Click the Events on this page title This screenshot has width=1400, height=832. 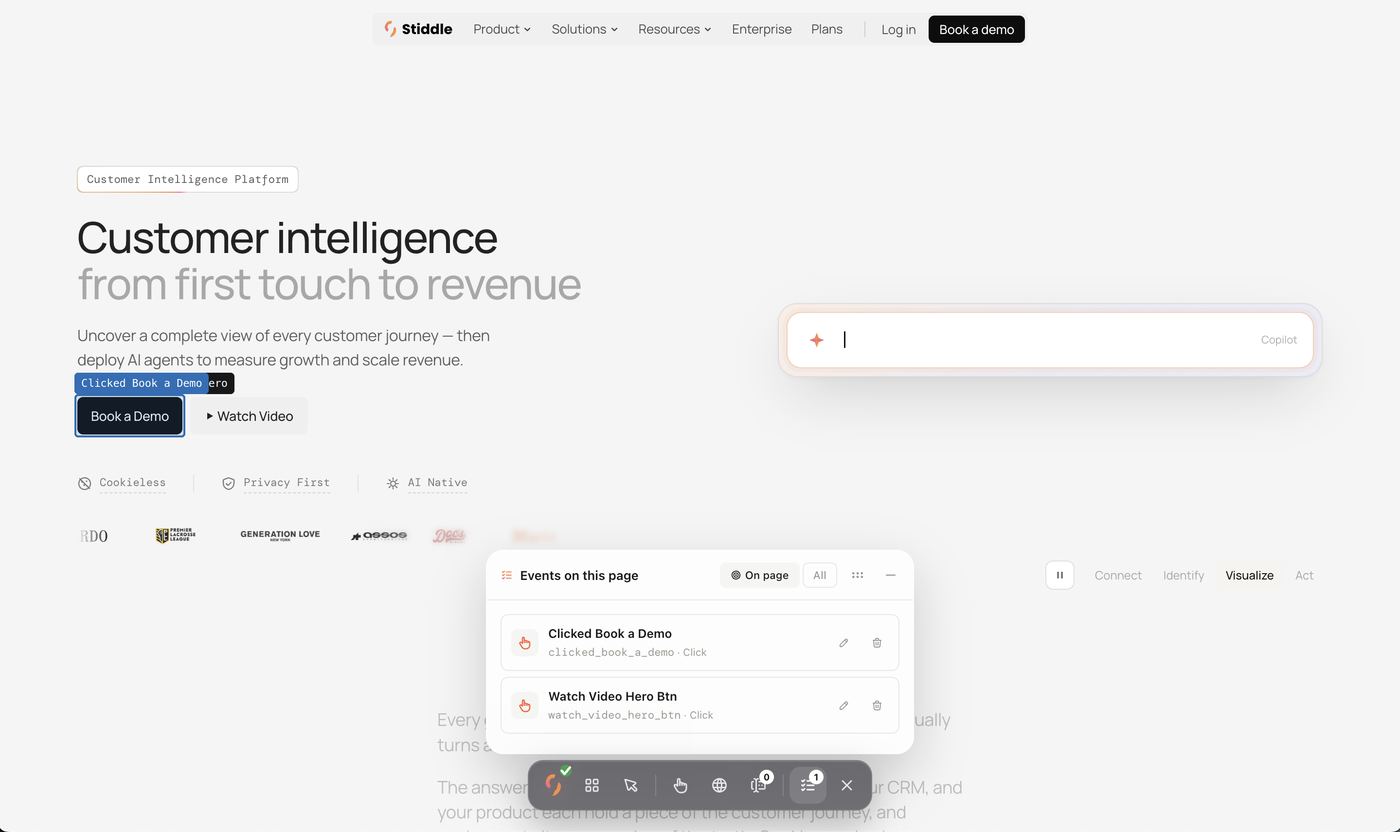click(579, 575)
